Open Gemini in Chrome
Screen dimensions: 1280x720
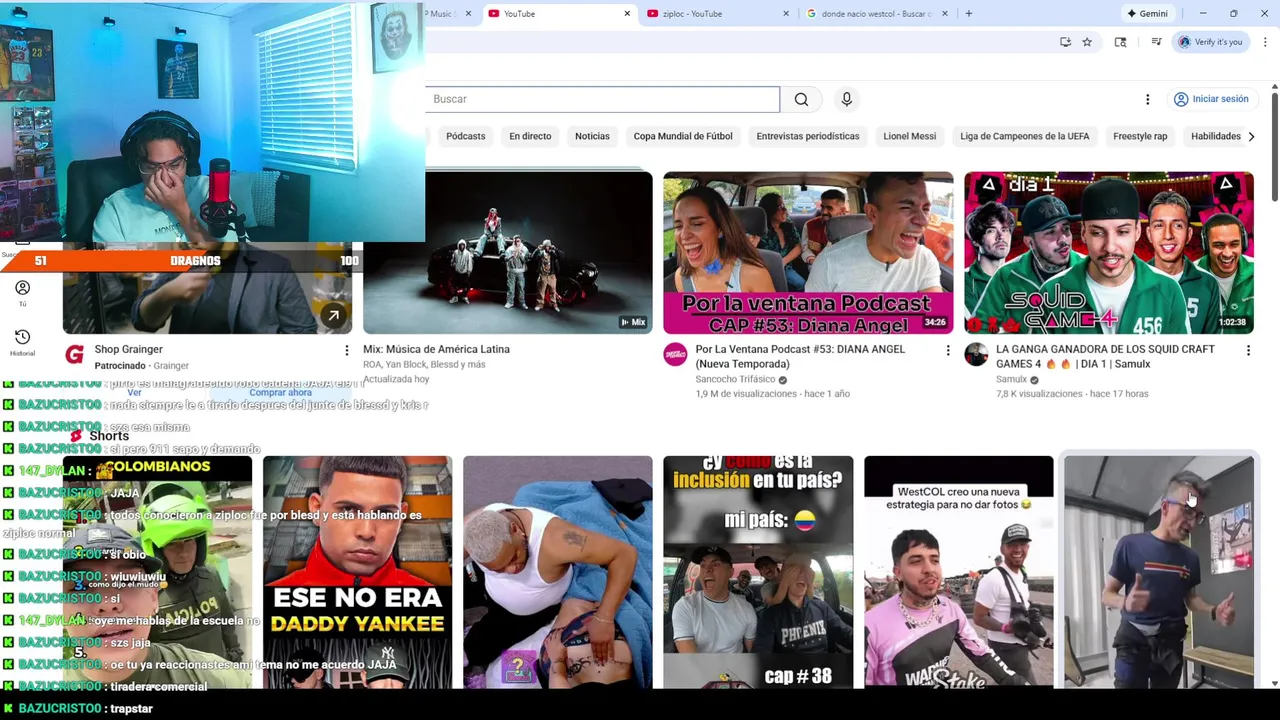[x=1147, y=14]
